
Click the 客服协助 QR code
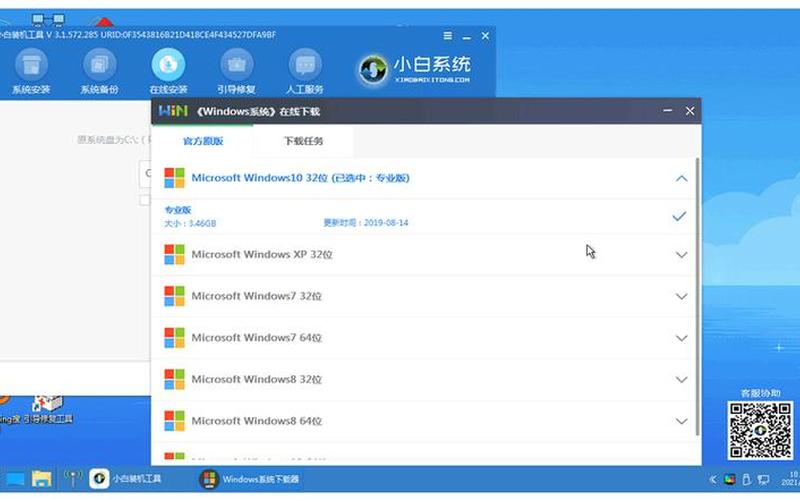760,430
